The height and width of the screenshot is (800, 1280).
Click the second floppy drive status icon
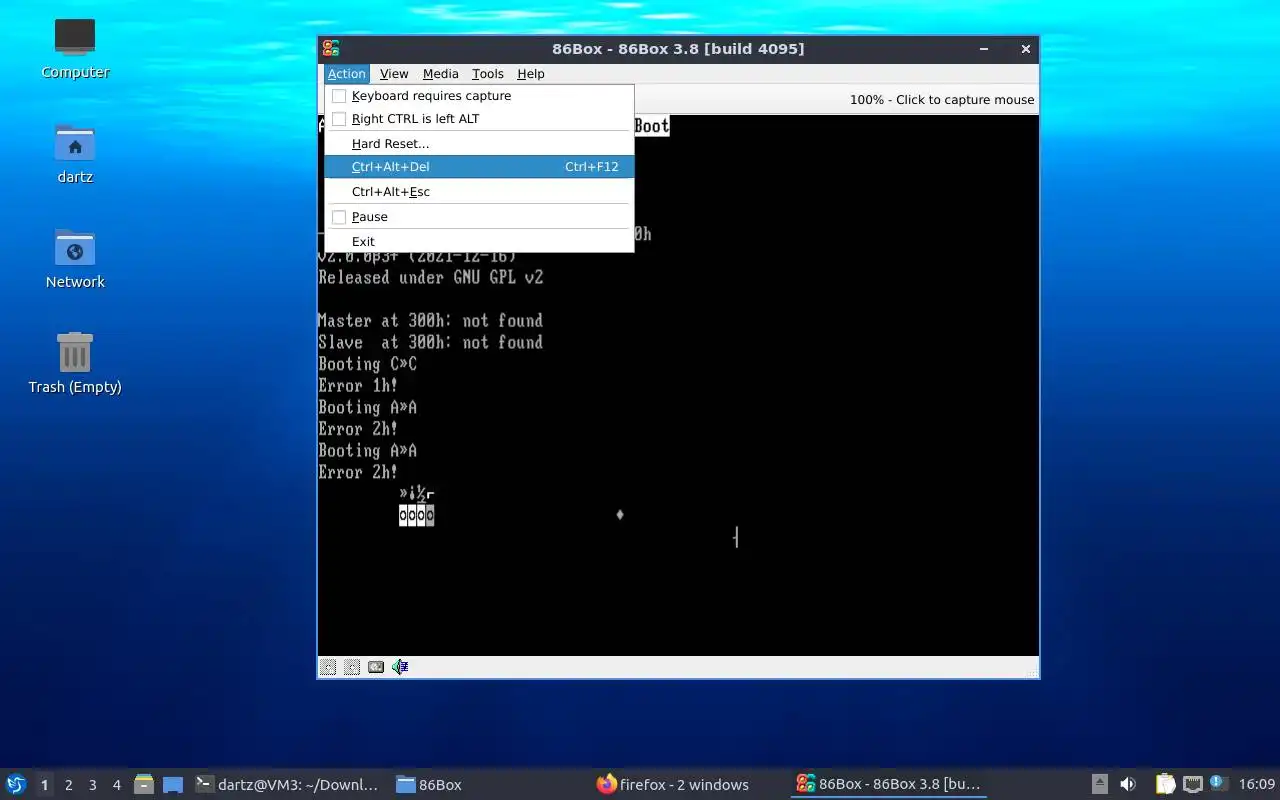tap(352, 667)
